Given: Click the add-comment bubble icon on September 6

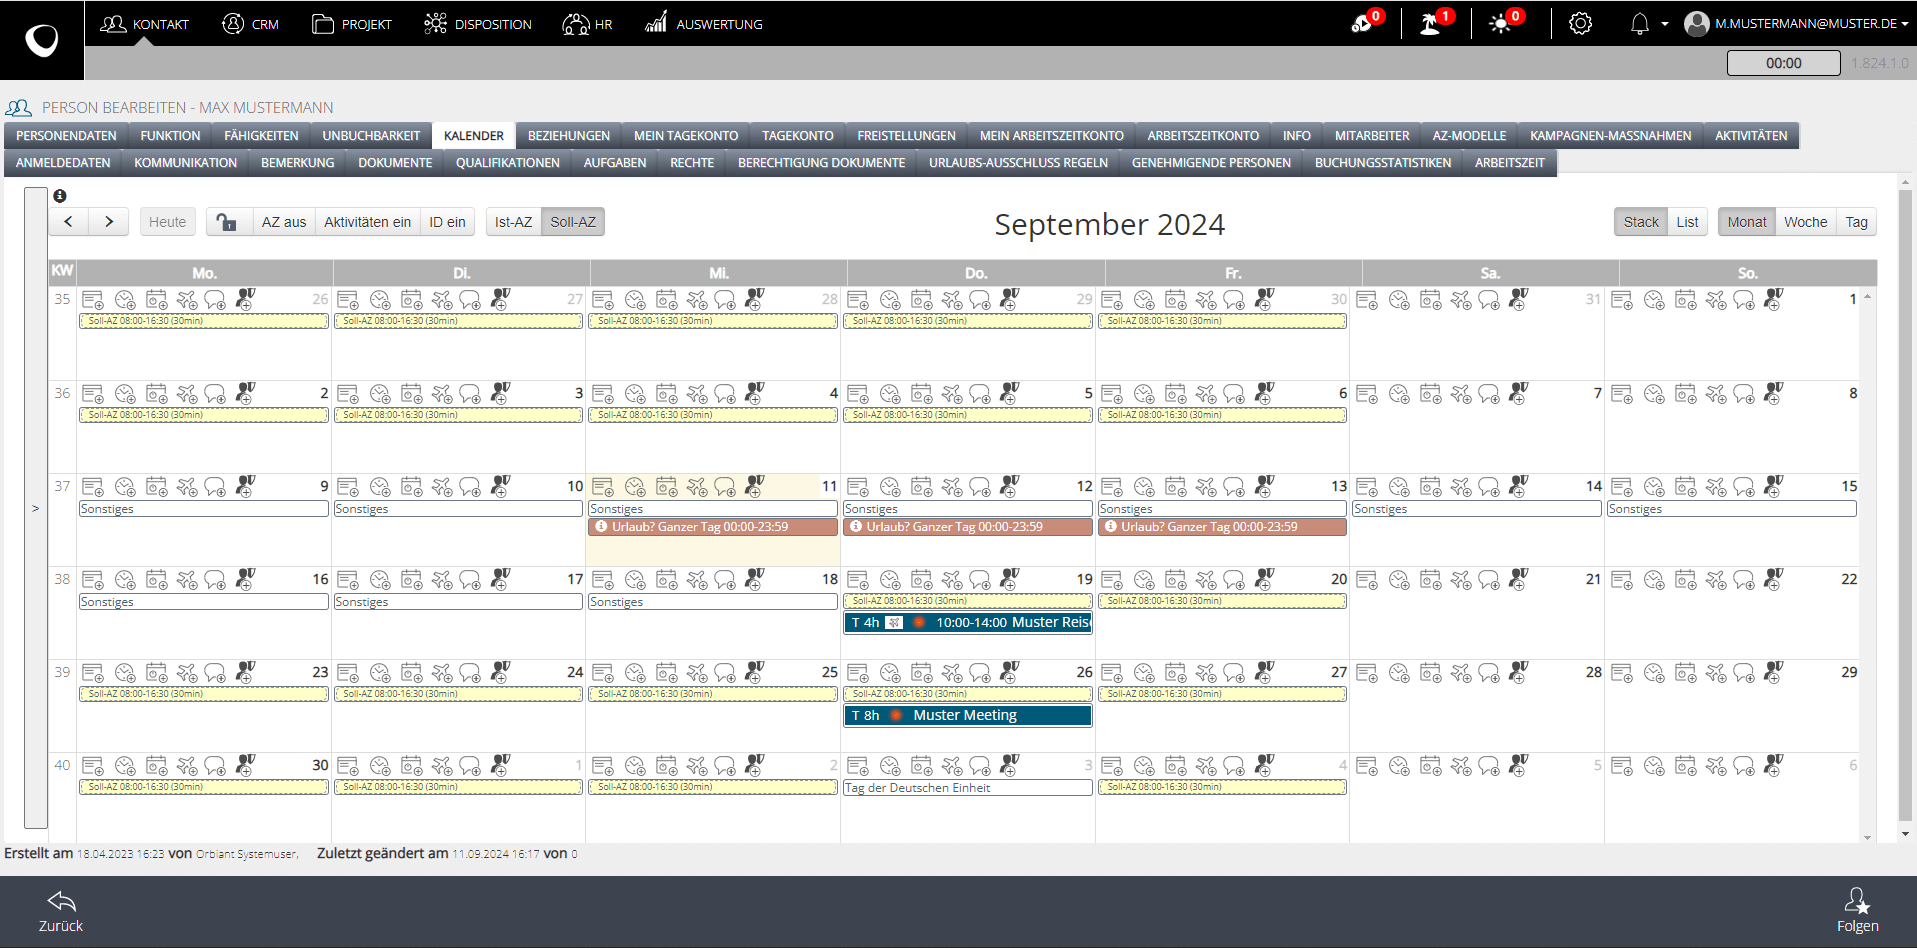Looking at the screenshot, I should click(1235, 394).
